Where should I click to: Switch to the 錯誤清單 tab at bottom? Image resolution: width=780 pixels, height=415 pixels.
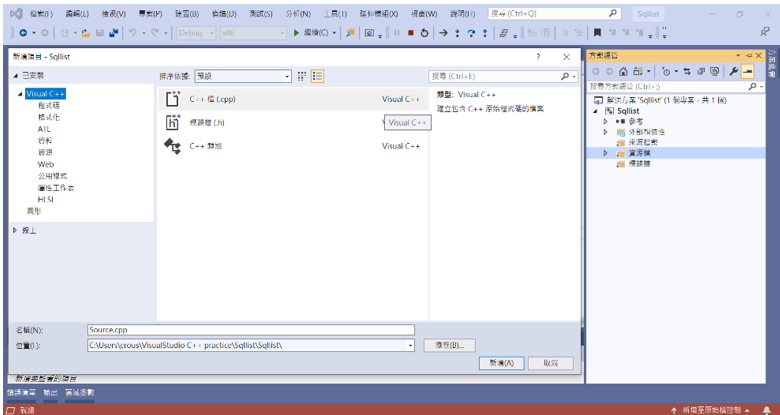point(21,392)
